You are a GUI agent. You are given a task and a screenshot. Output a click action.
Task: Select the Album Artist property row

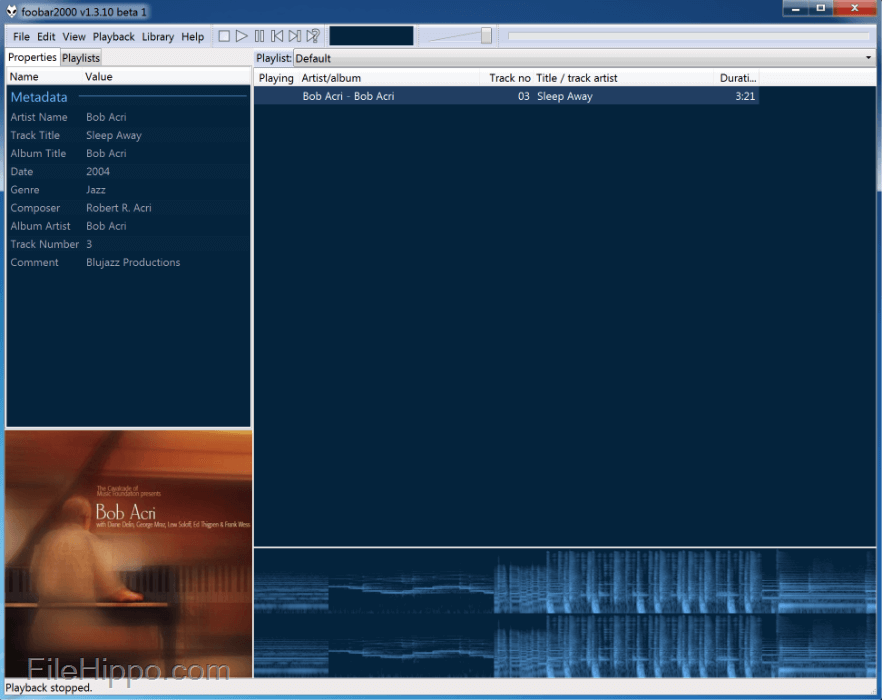128,226
